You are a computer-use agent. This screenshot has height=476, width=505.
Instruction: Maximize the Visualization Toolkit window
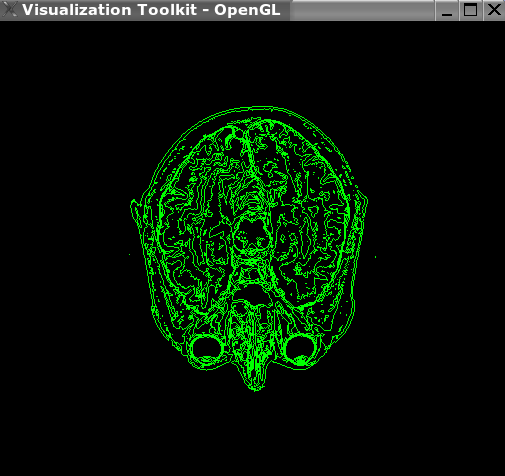(x=470, y=10)
